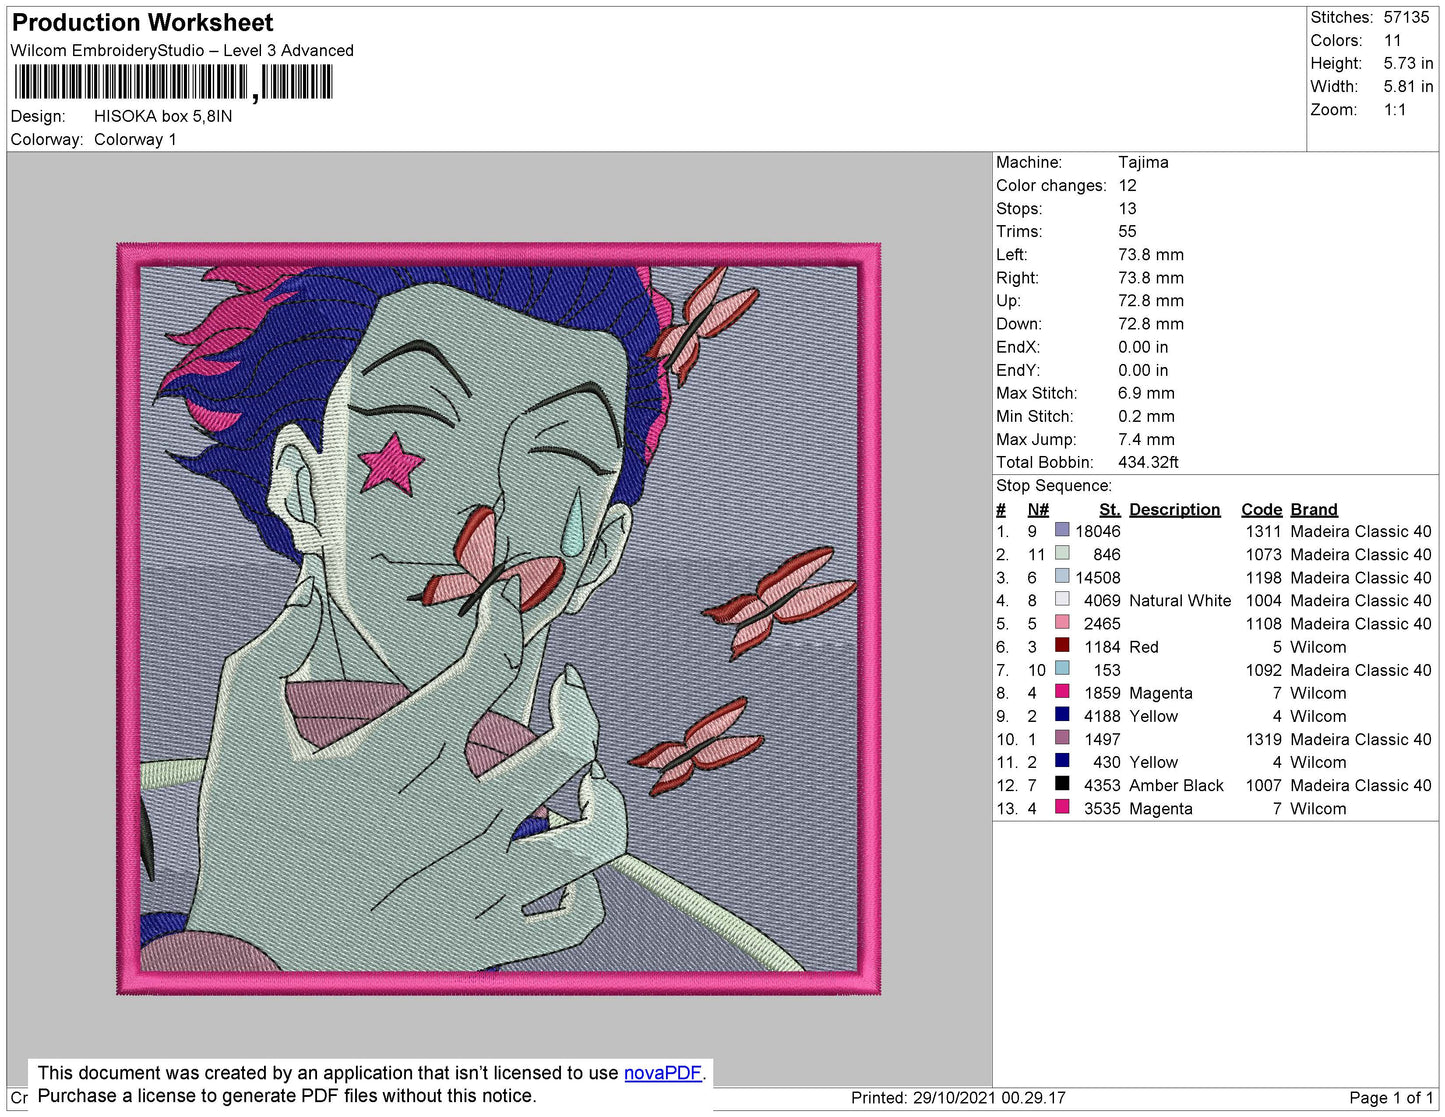Click the code 1198 in stop 3

point(1263,577)
